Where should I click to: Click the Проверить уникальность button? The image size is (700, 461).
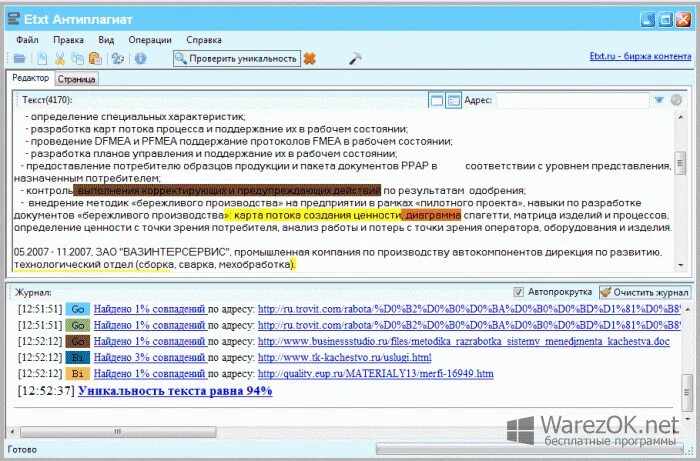point(237,58)
